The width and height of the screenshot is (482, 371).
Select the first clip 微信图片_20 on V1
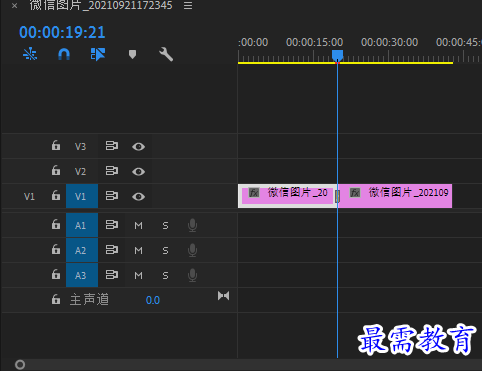point(287,196)
